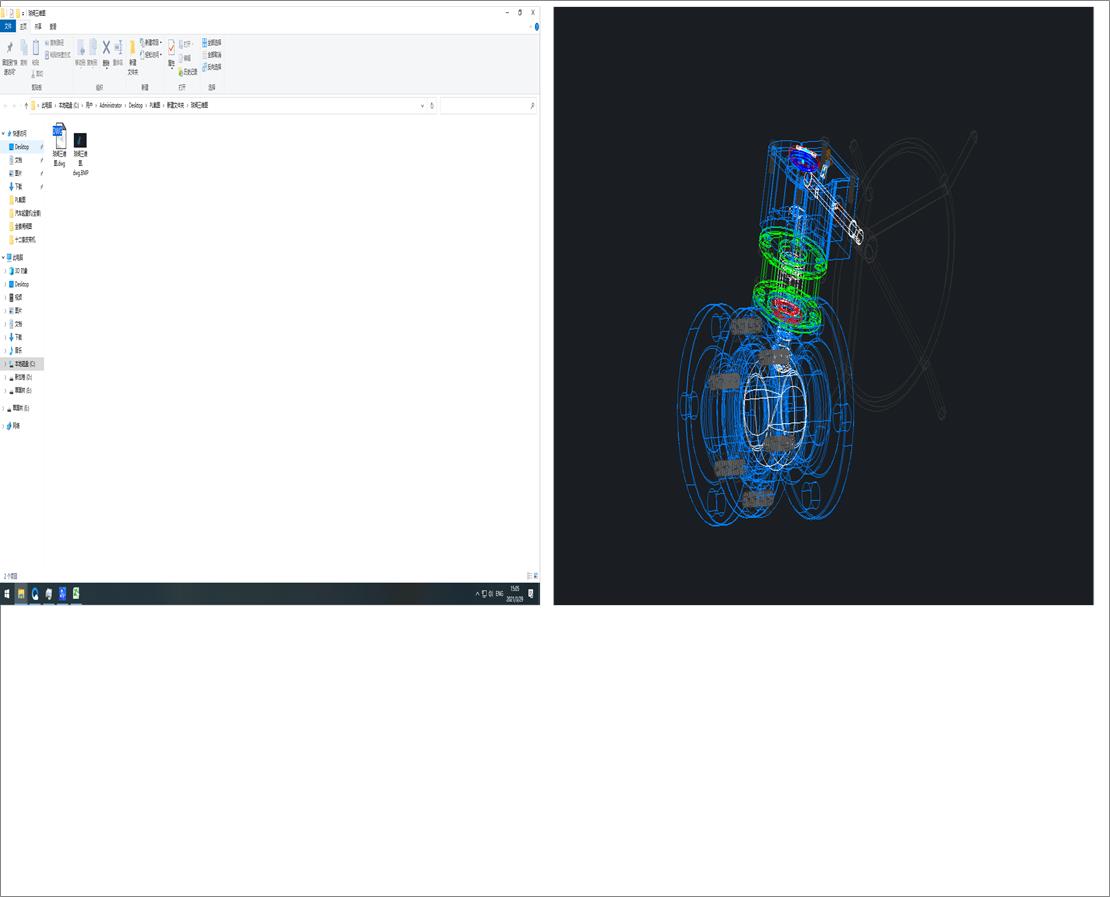Switch to the View ribbon tab

click(53, 26)
